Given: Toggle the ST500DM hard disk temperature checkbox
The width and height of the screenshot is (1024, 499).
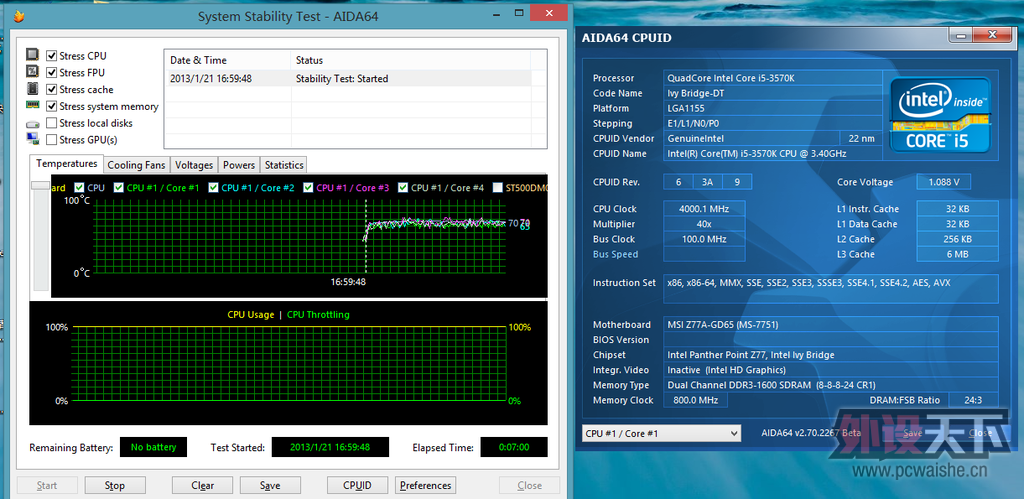Looking at the screenshot, I should click(x=498, y=187).
